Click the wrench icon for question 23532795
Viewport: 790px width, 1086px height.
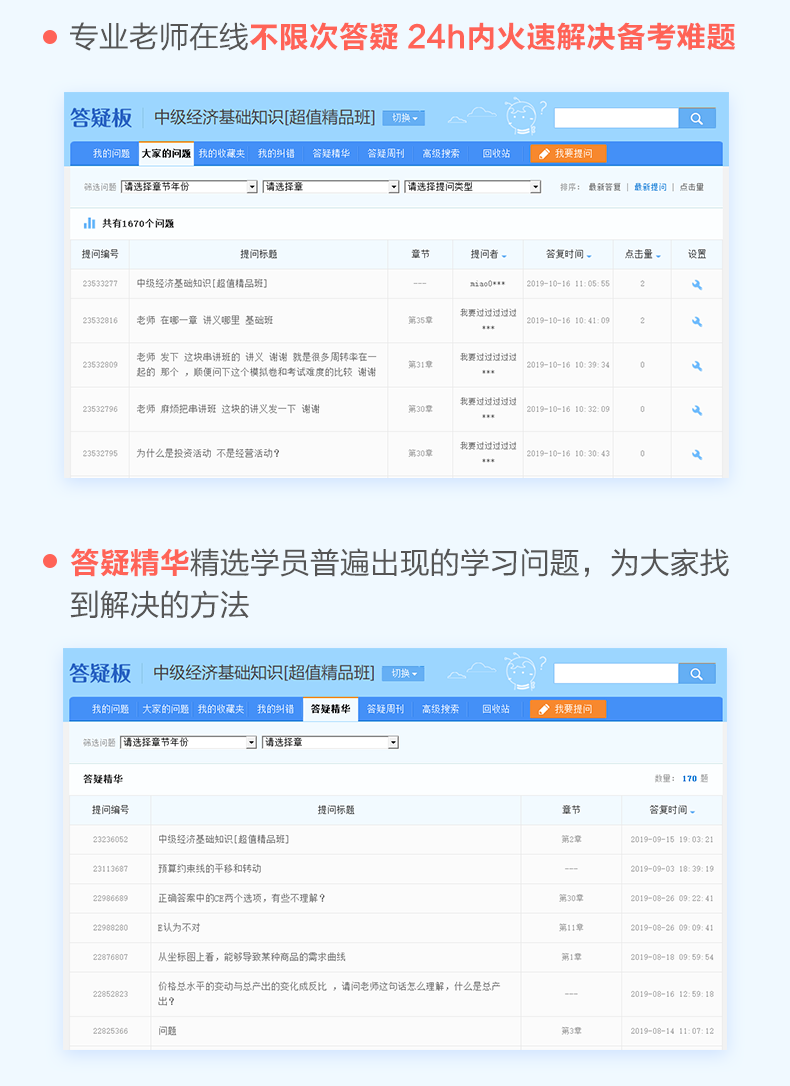click(x=697, y=454)
